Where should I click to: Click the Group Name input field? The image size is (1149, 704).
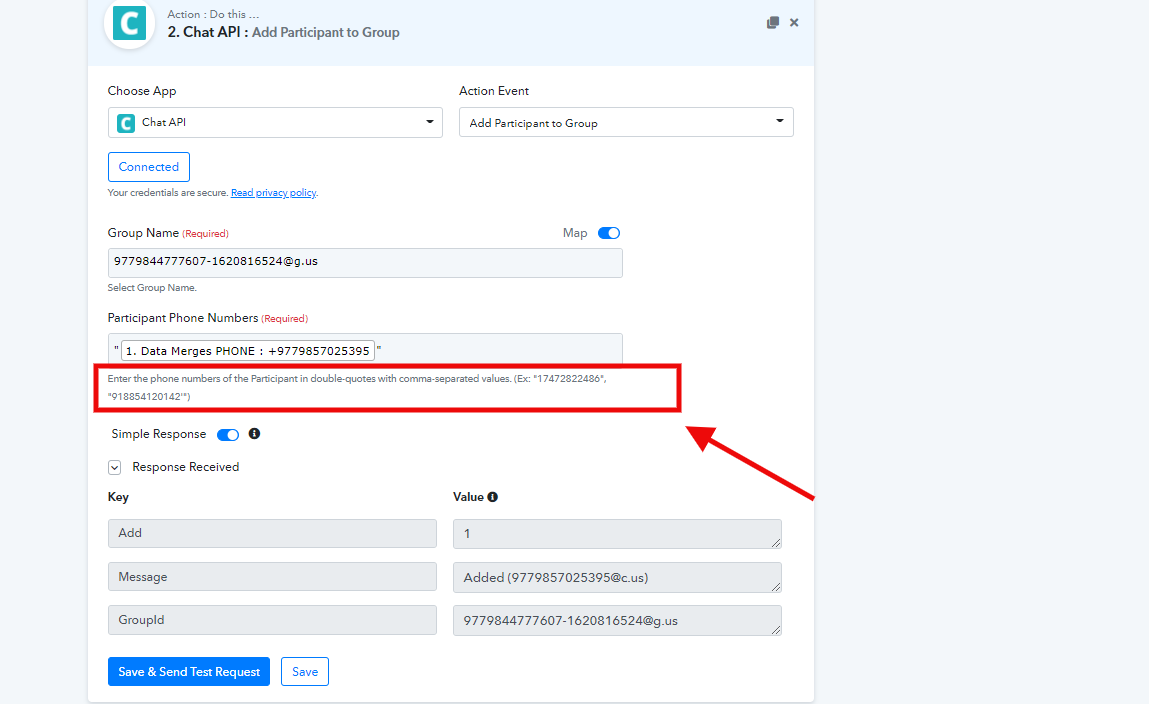(x=365, y=263)
